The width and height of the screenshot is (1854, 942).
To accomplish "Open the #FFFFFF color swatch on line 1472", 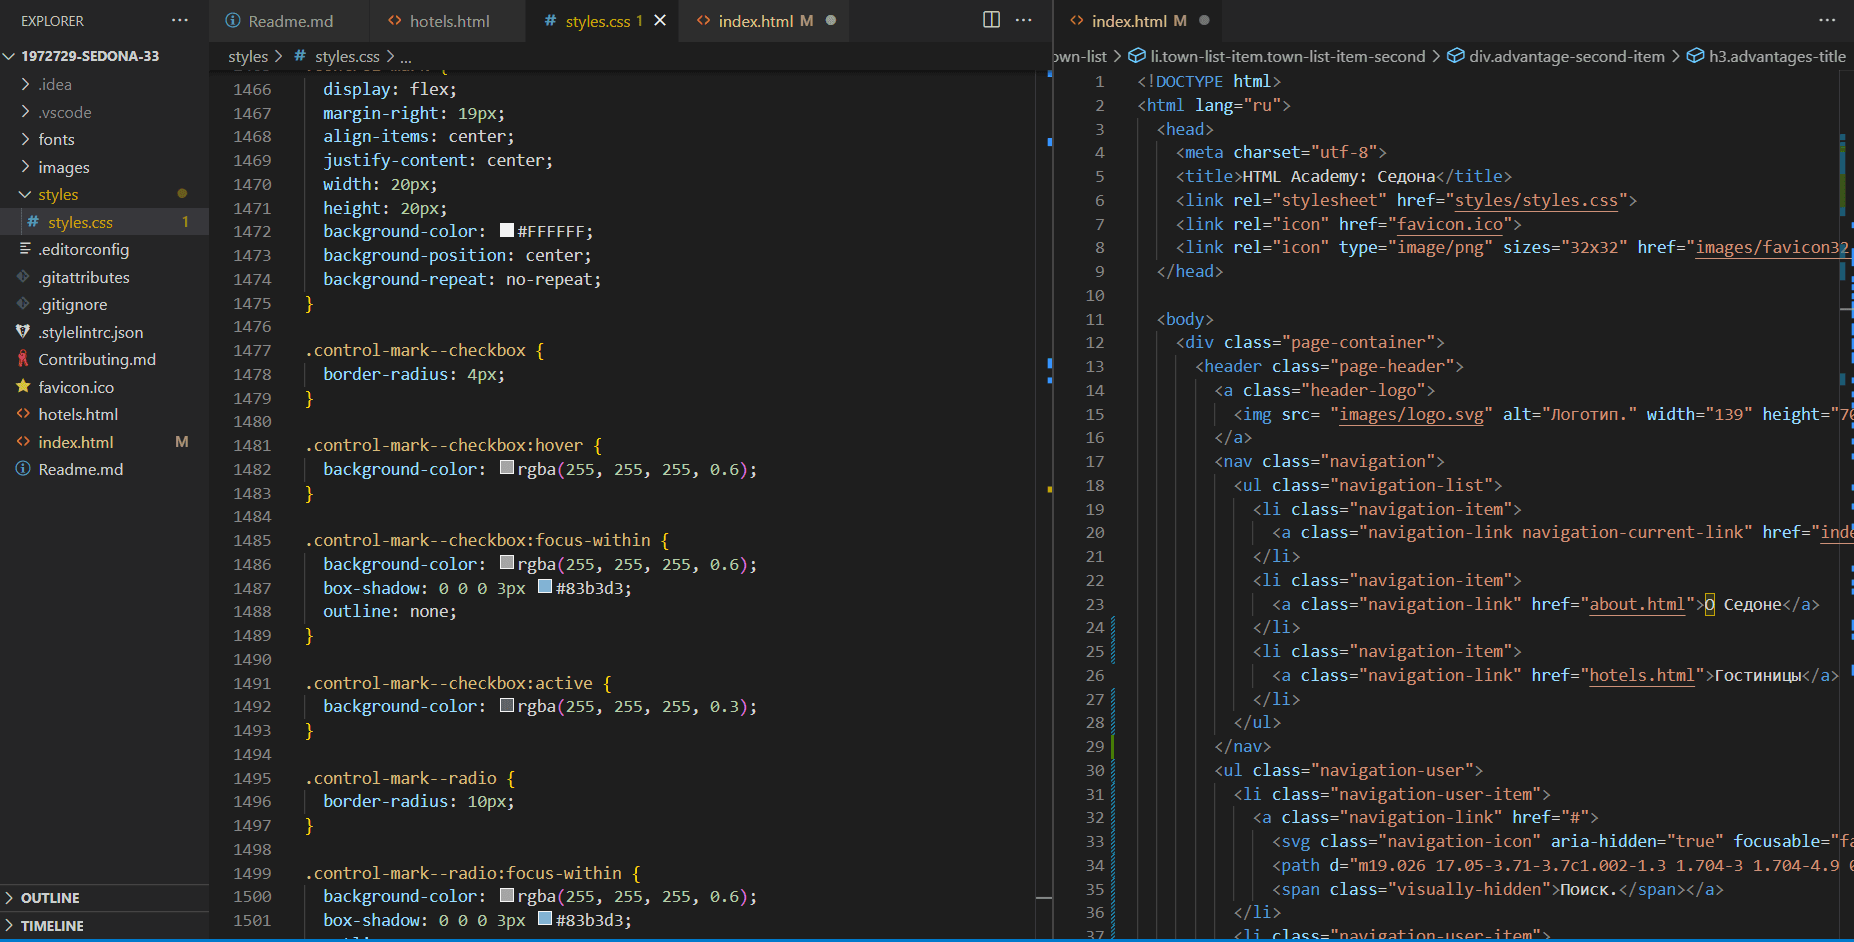I will pyautogui.click(x=507, y=231).
